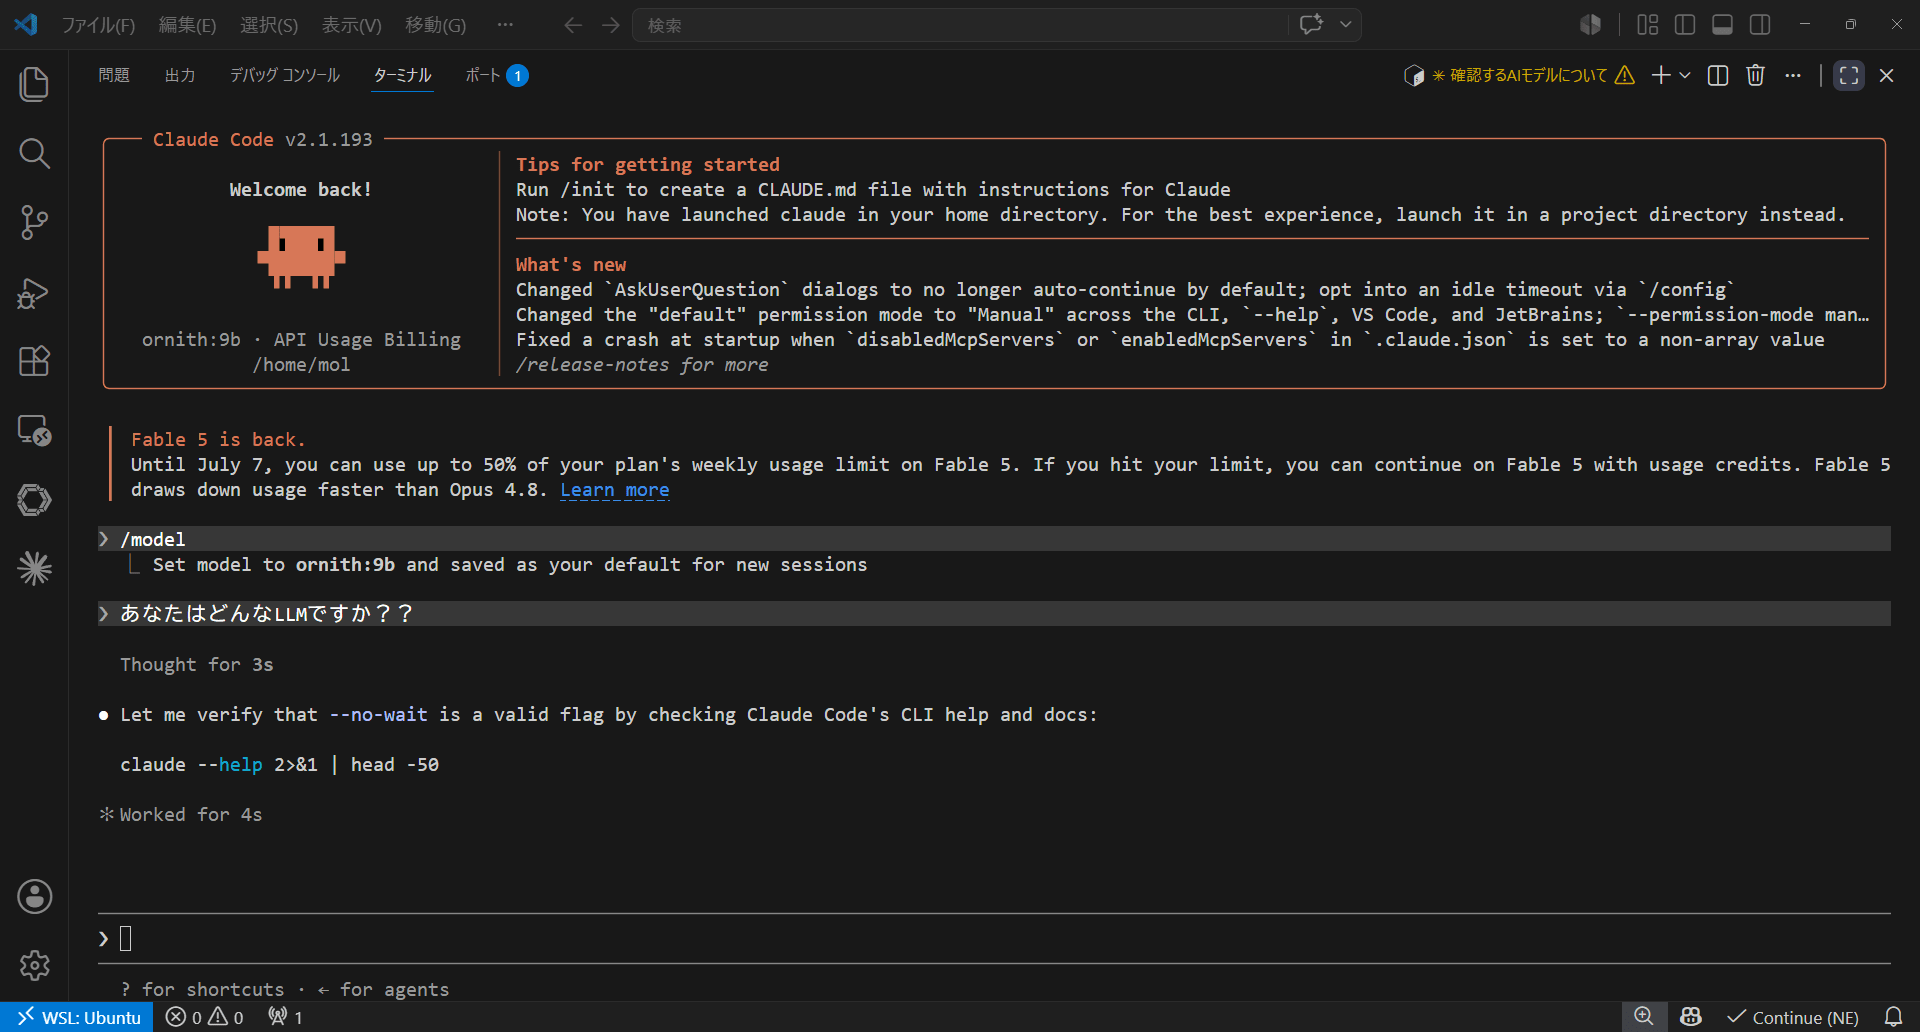Click the command center search field
The image size is (1920, 1032).
(960, 25)
